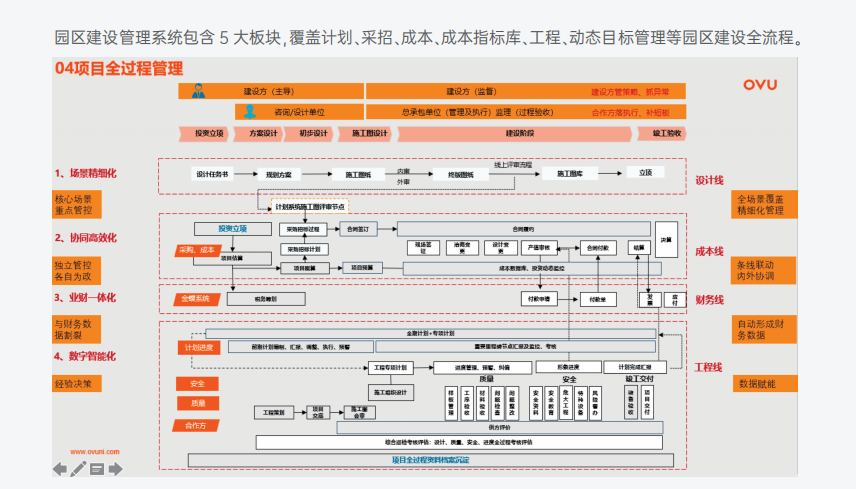Image resolution: width=856 pixels, height=489 pixels.
Task: Click the previous slide arrow icon
Action: pos(60,468)
